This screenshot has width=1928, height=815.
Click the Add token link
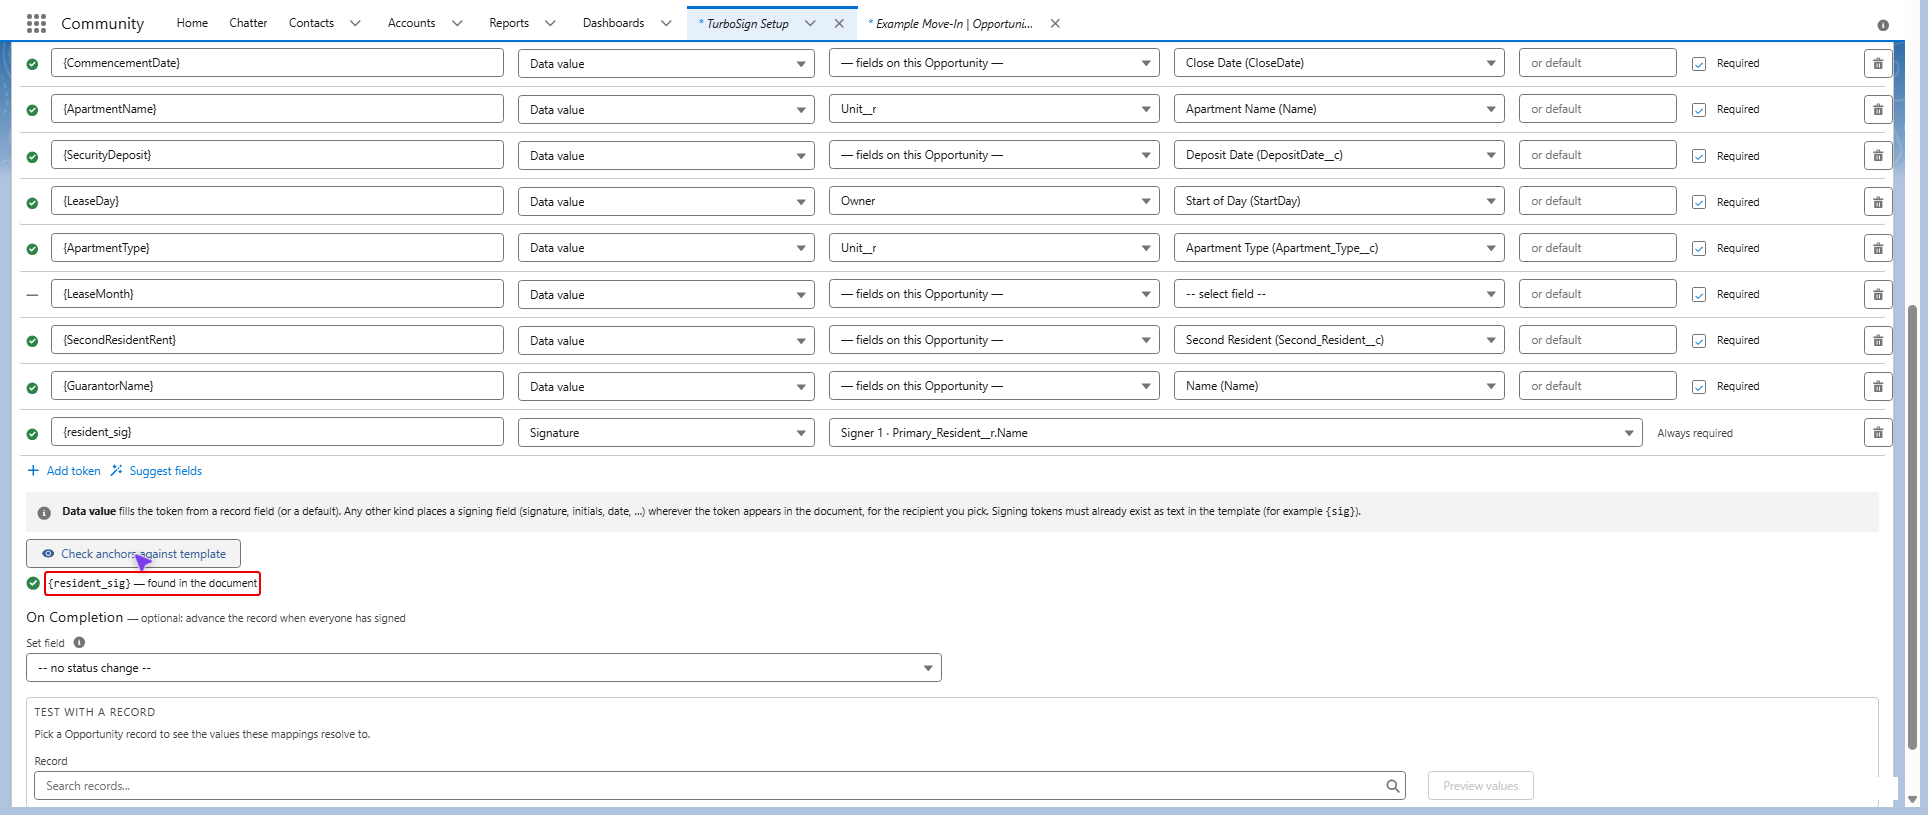(x=64, y=471)
